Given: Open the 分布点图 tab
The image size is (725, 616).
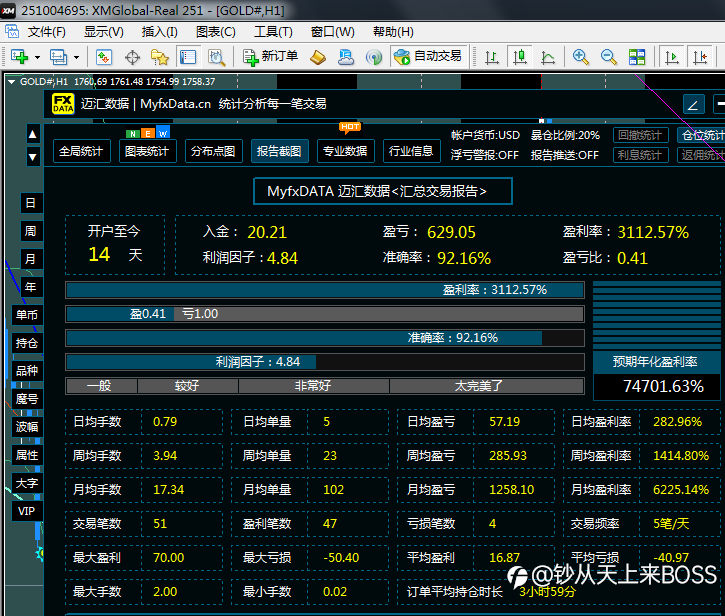Looking at the screenshot, I should [x=214, y=151].
